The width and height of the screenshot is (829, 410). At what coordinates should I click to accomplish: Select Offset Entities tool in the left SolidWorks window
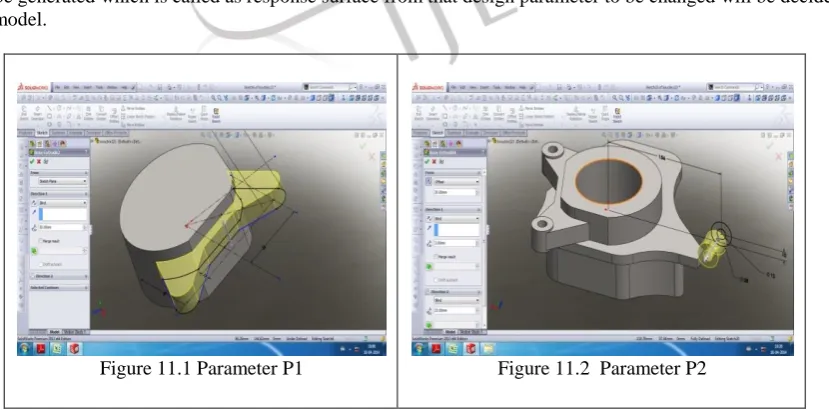tap(114, 116)
